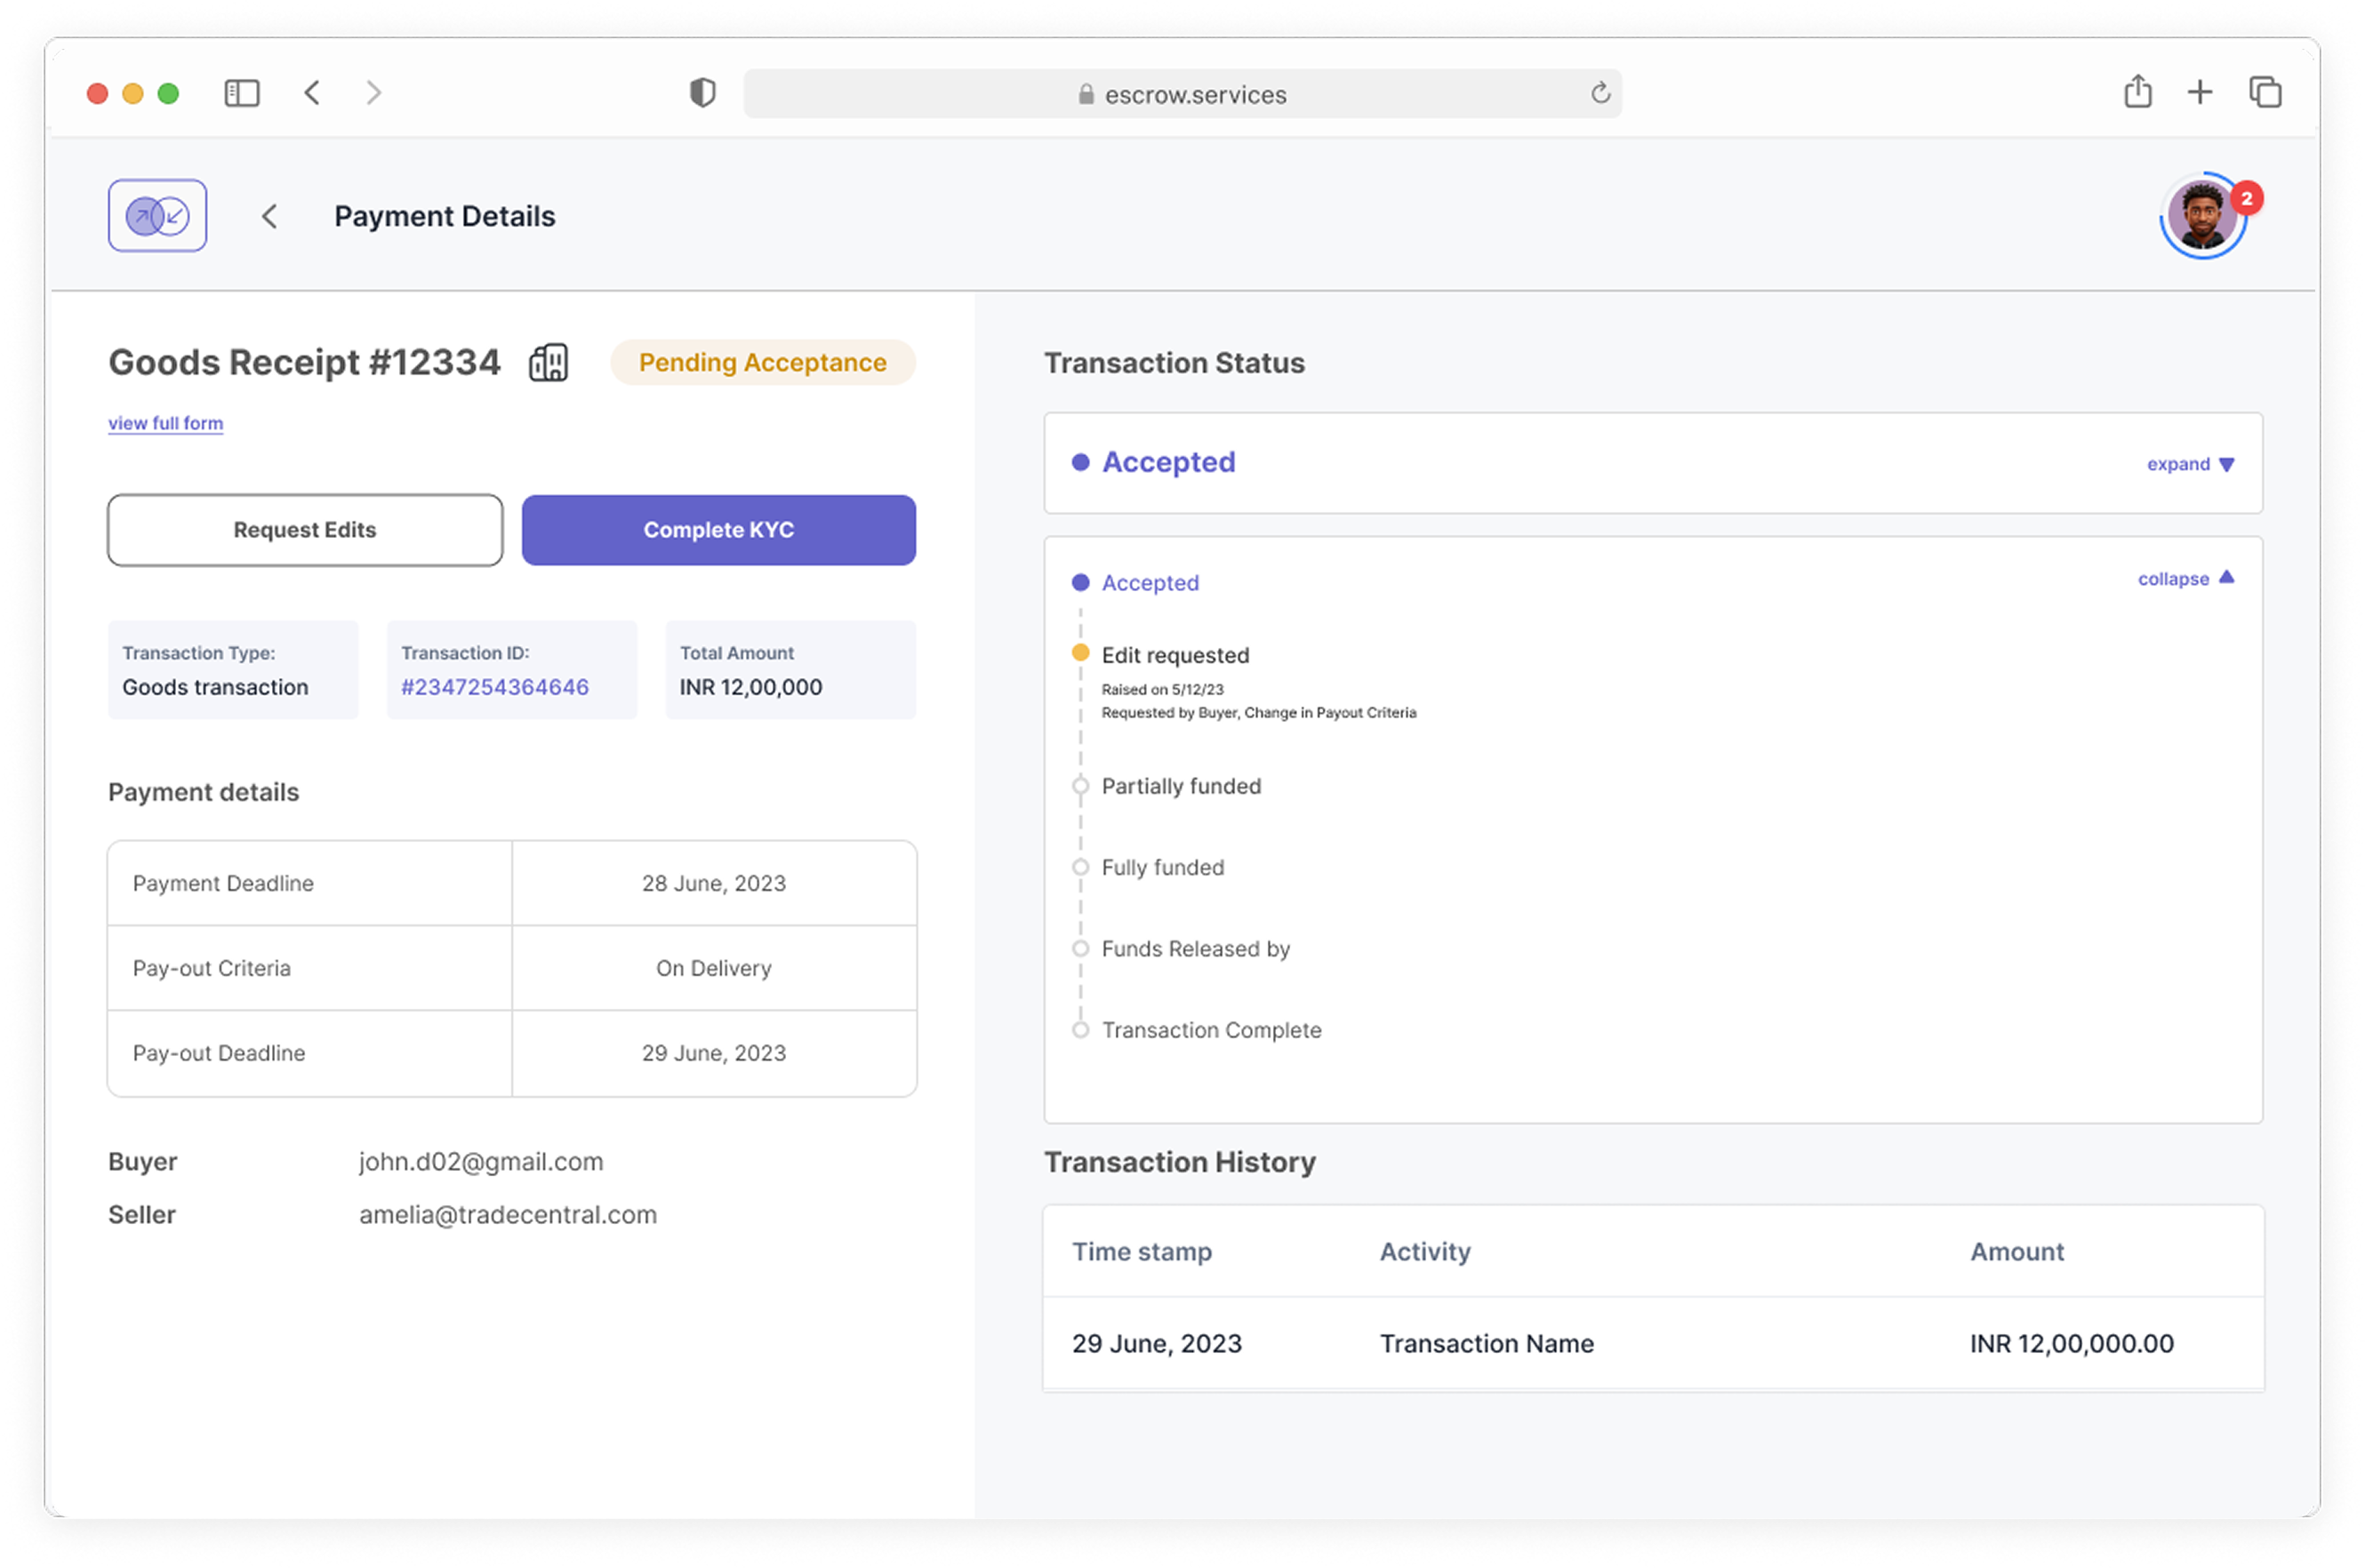Click the 29 June, 2023 history timestamp

pyautogui.click(x=1156, y=1343)
